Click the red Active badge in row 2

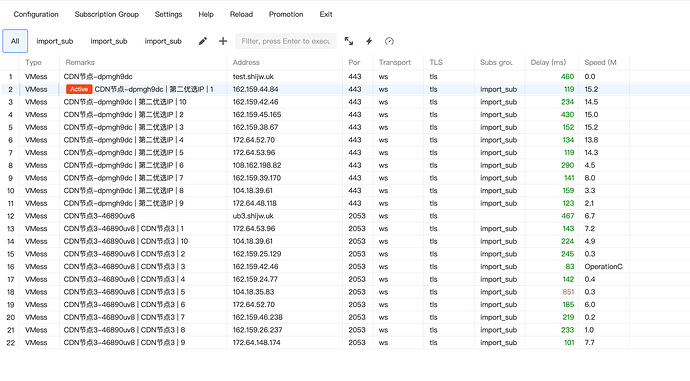coord(79,89)
